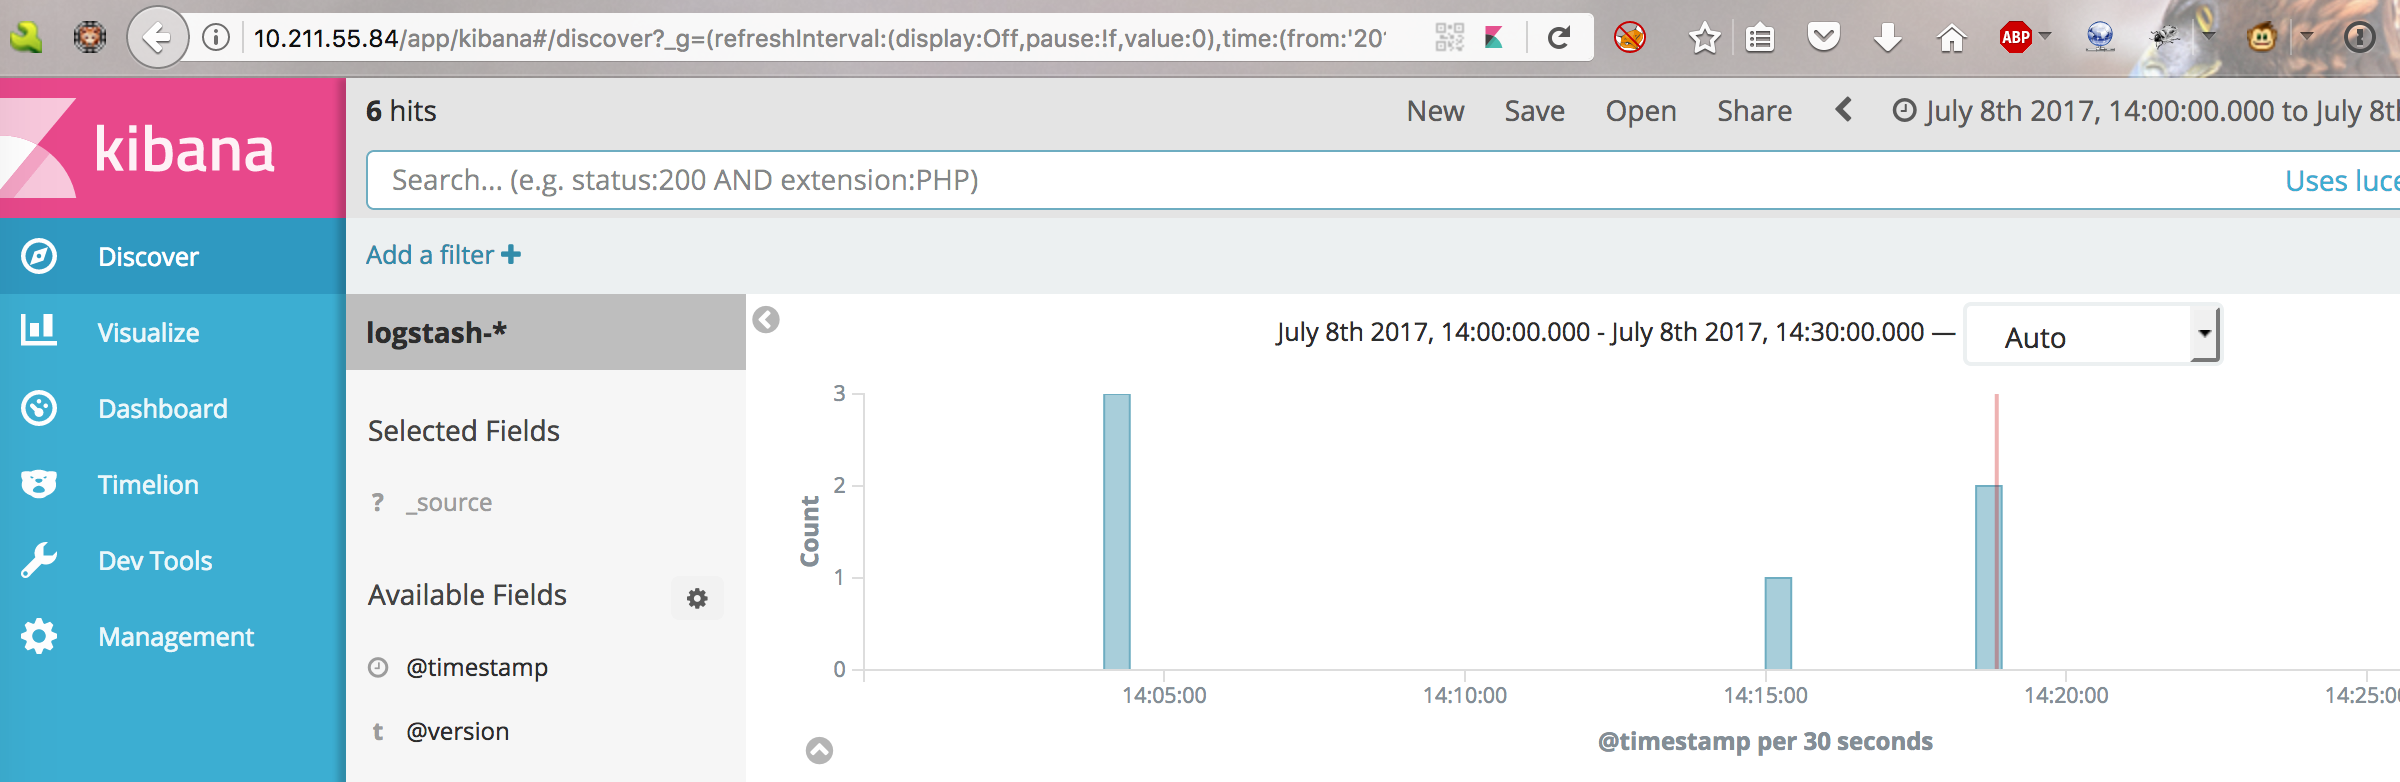
Task: Select the Dashboard navigation label
Action: pos(163,408)
